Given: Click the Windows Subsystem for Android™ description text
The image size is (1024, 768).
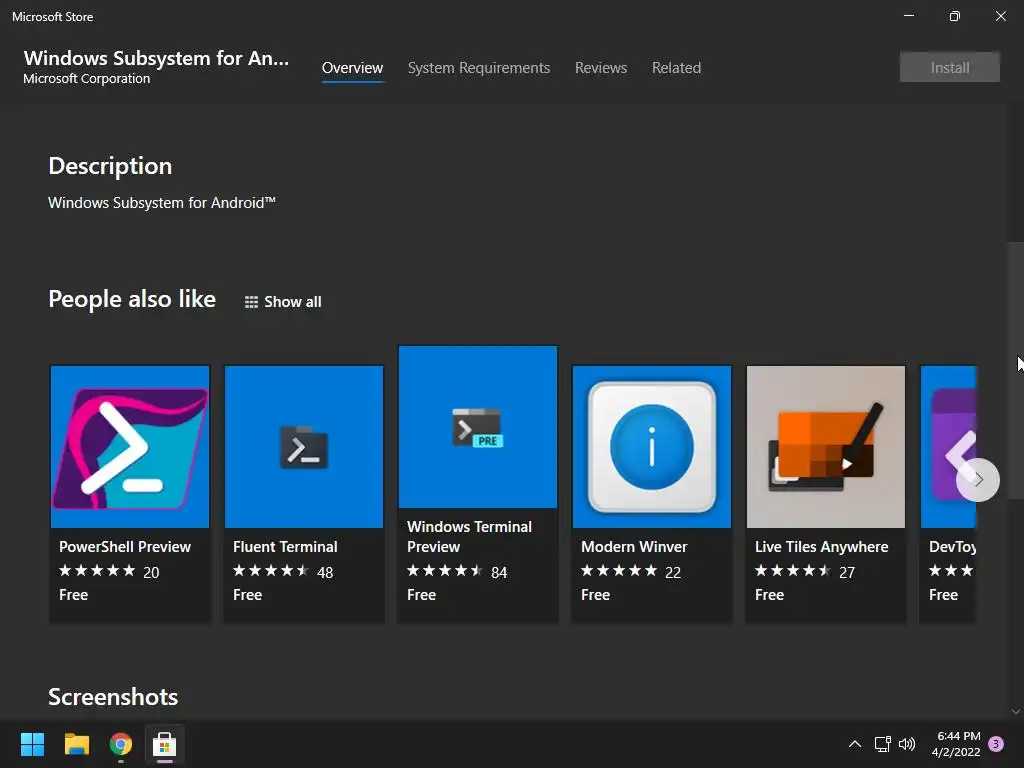Looking at the screenshot, I should tap(162, 202).
